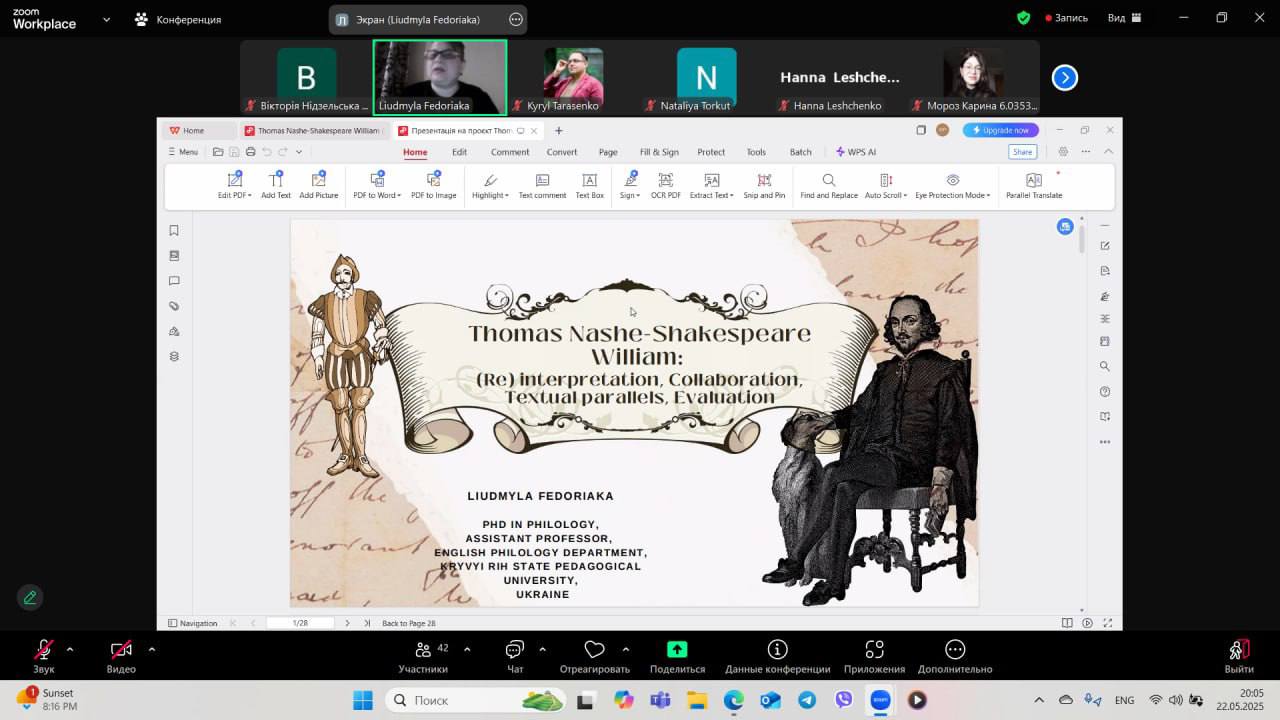Show next participants with blue arrow
Screen dimensions: 1280x720
1065,77
